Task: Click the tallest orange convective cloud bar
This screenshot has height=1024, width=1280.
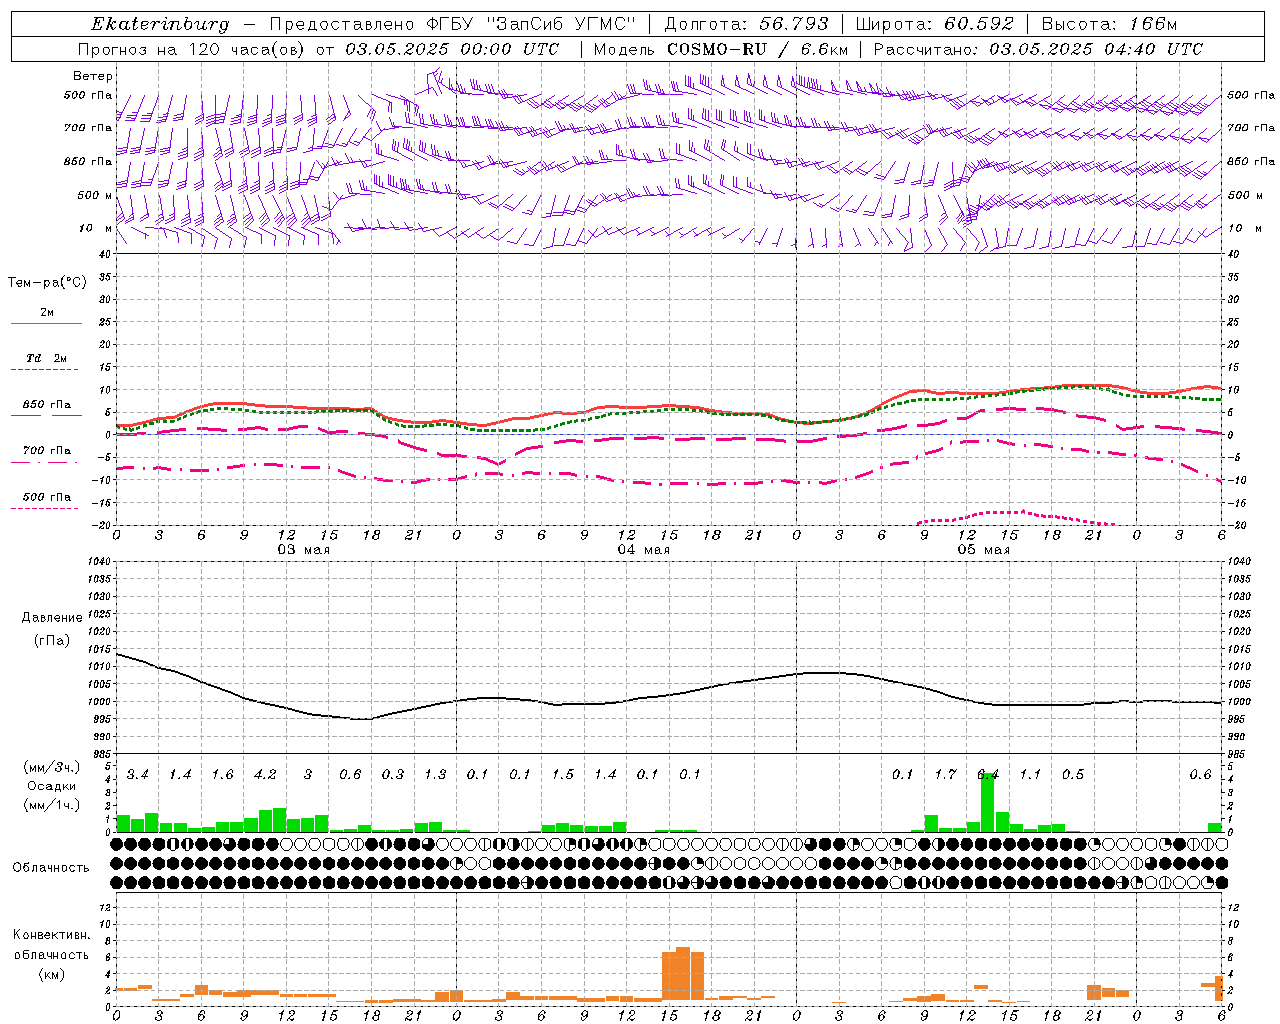Action: [x=683, y=974]
